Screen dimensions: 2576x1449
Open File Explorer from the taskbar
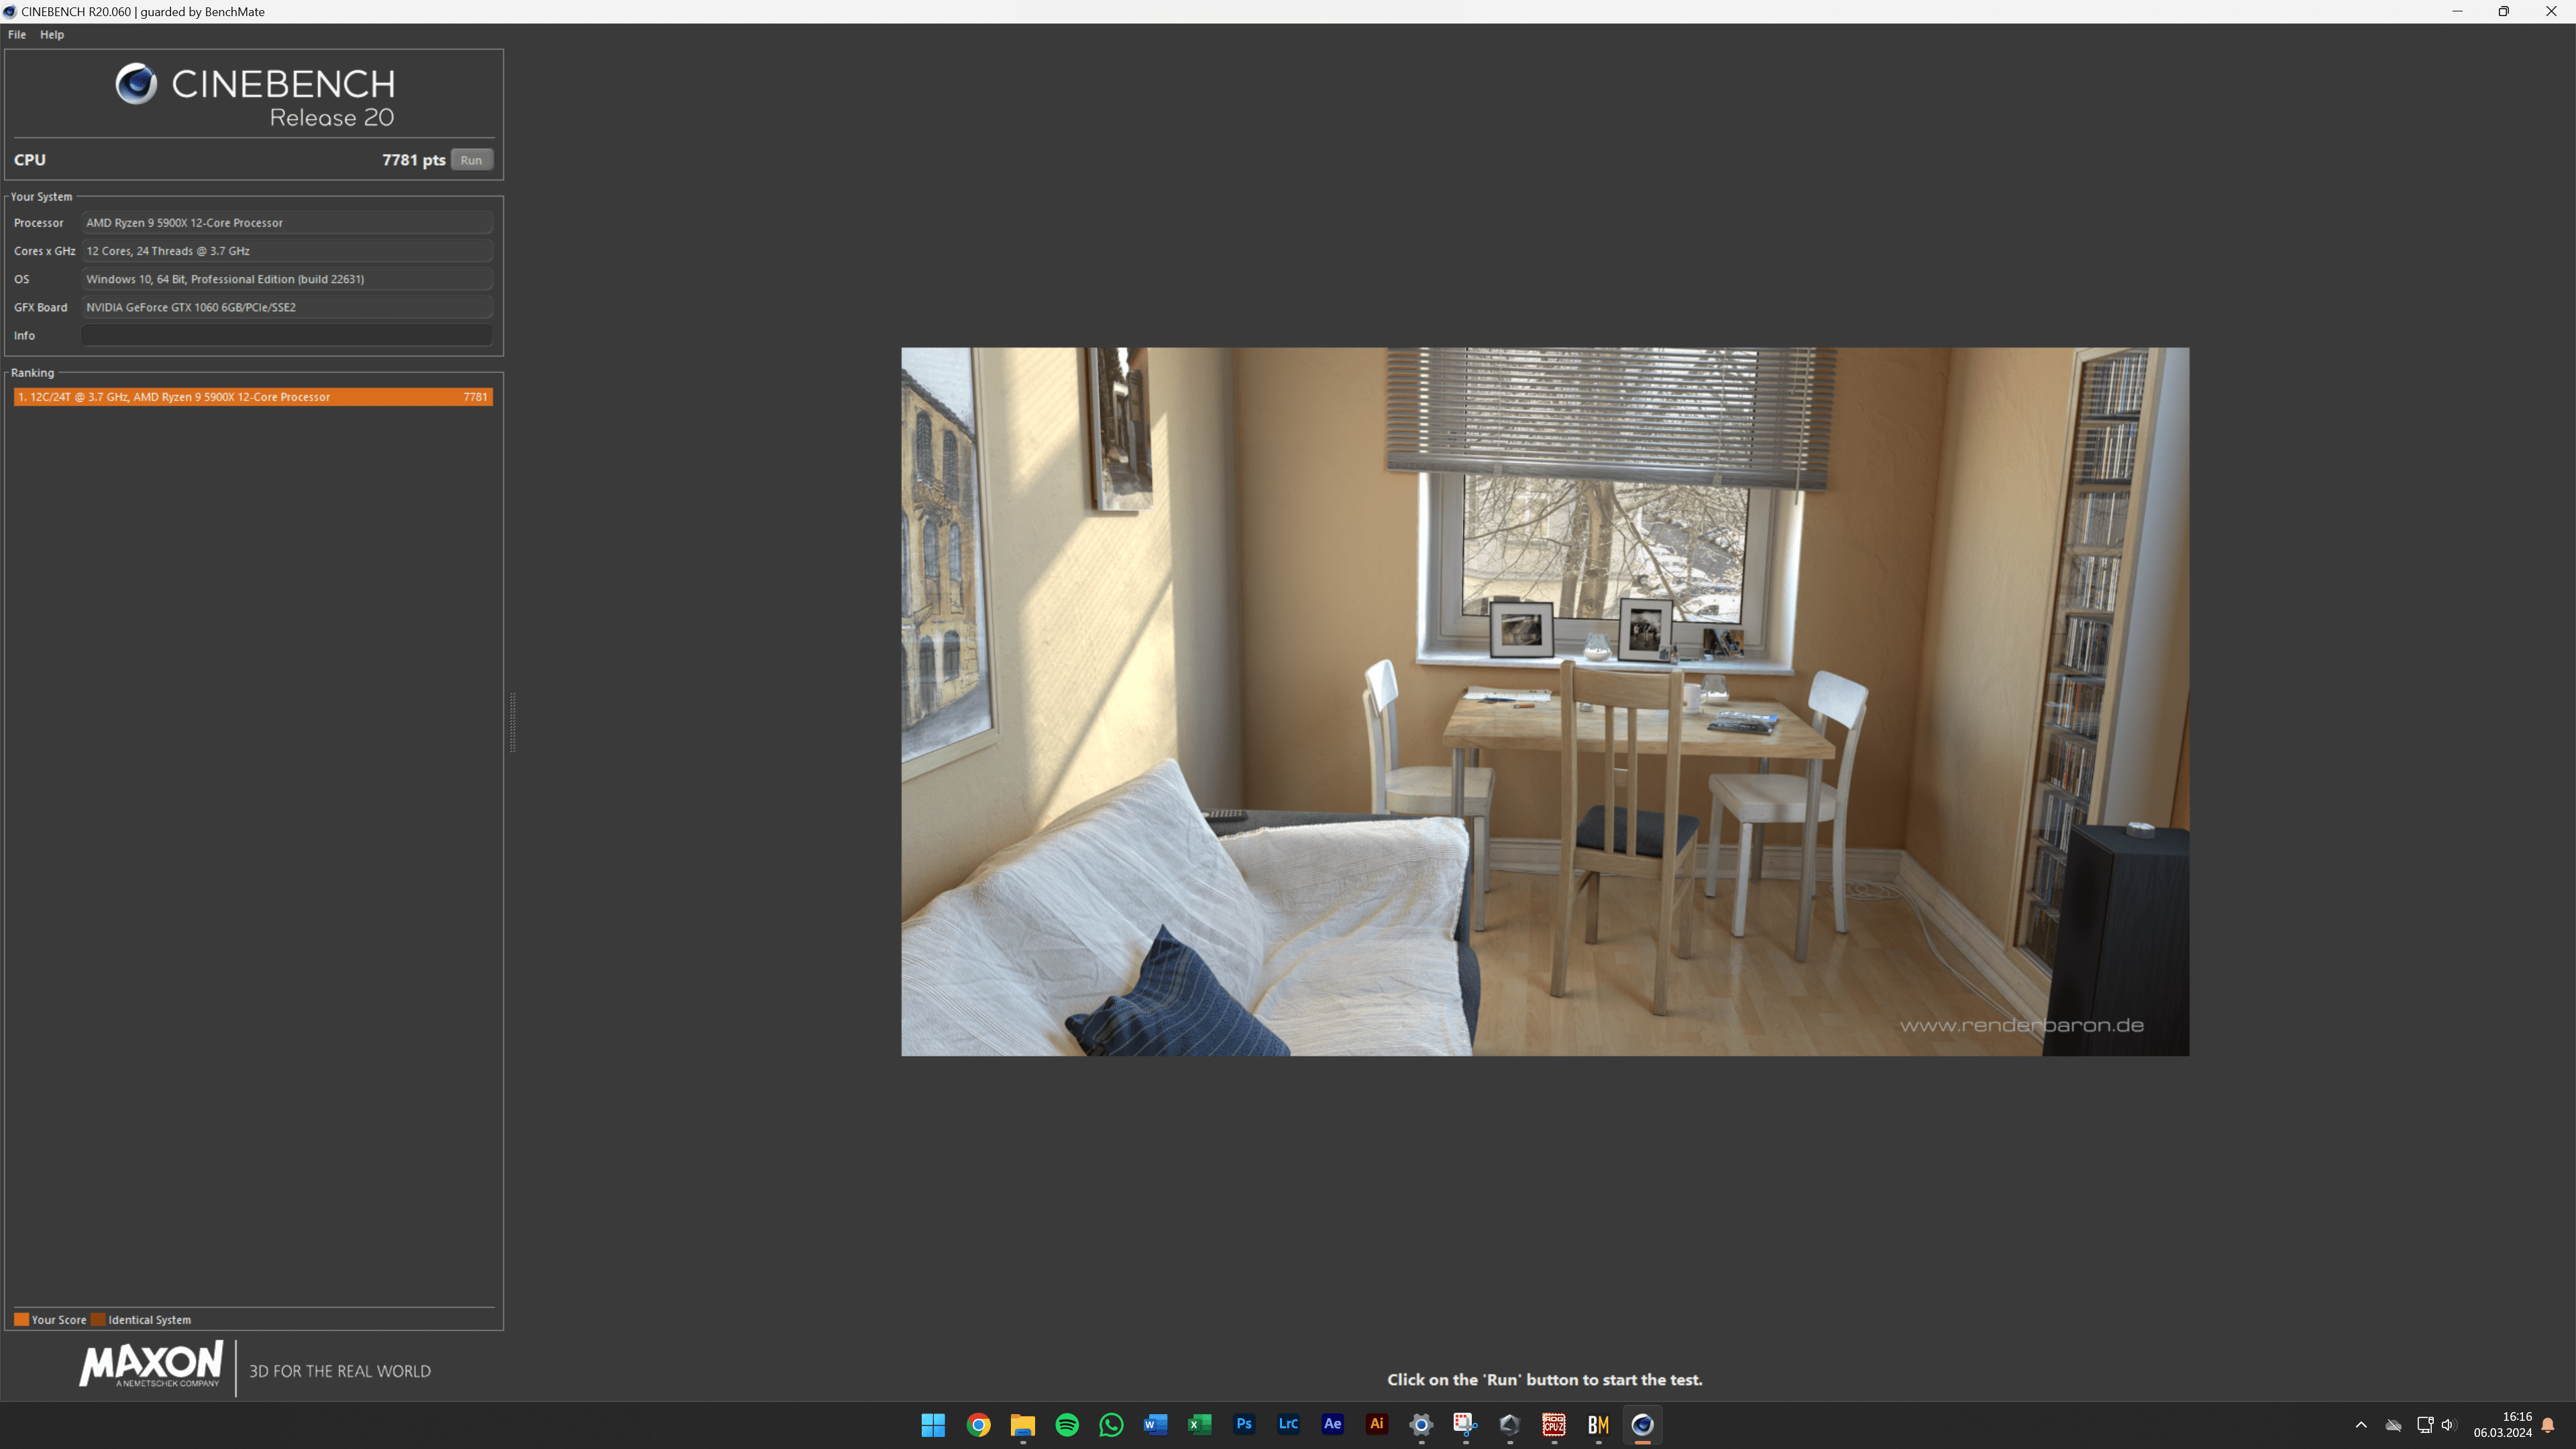(1022, 1425)
